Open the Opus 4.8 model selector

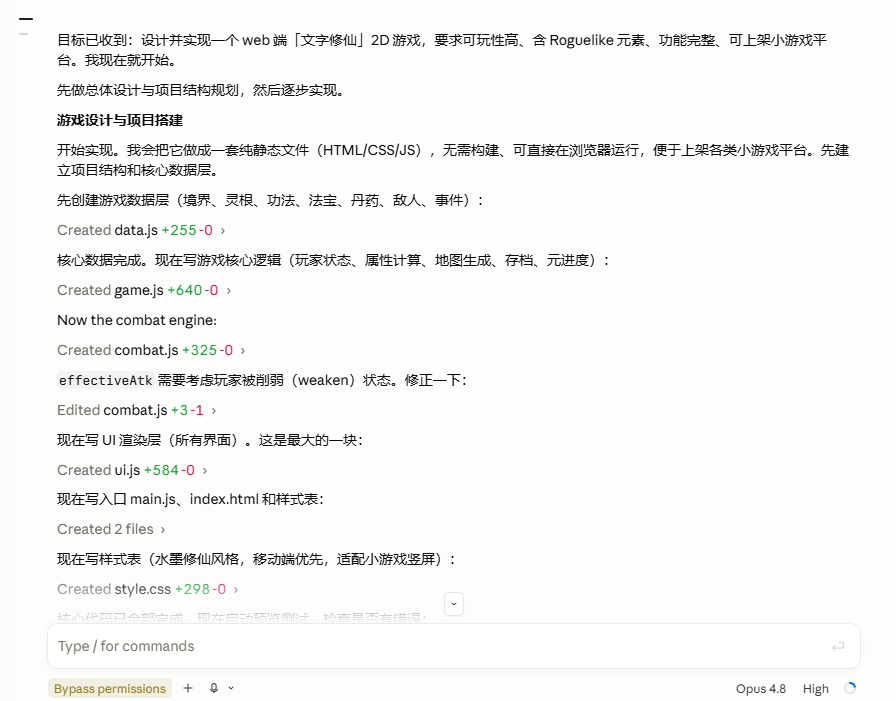pyautogui.click(x=761, y=688)
